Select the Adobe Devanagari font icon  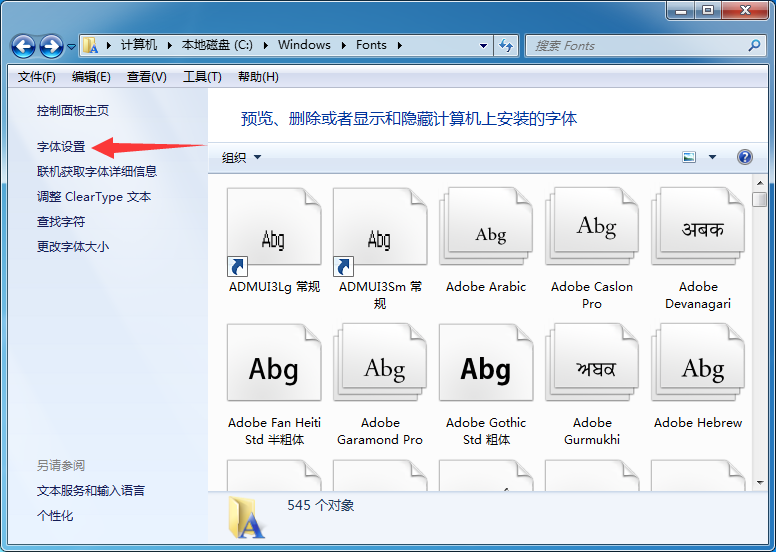click(x=698, y=227)
